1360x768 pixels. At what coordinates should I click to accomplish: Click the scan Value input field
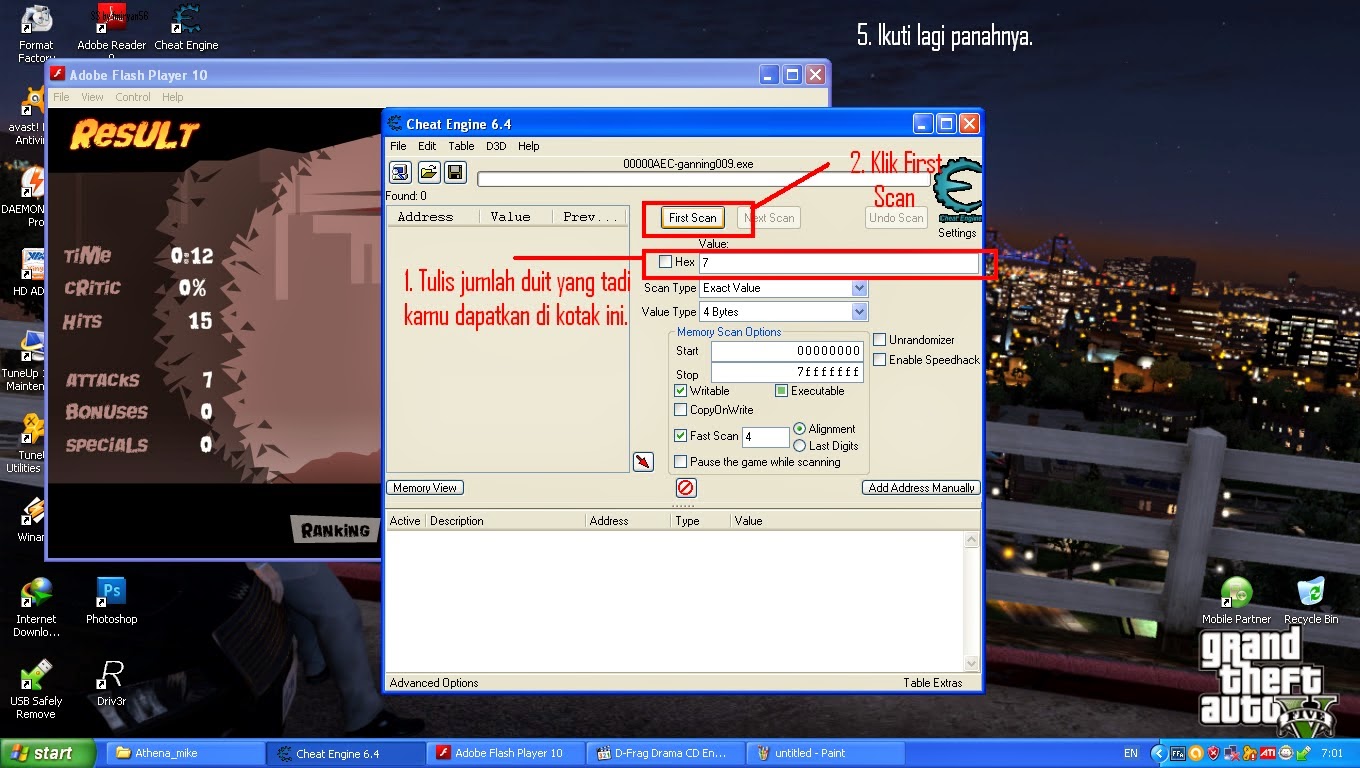[x=838, y=263]
